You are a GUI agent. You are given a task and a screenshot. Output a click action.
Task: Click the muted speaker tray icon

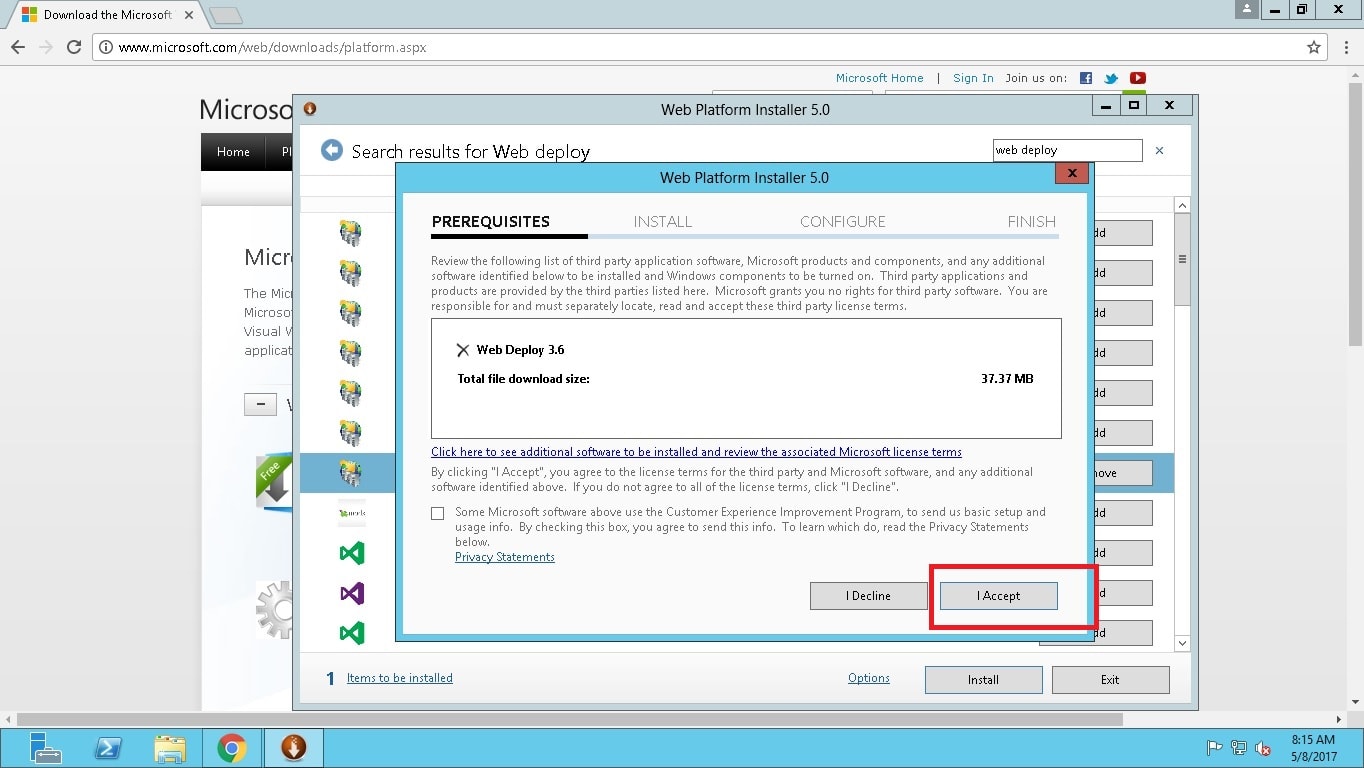pyautogui.click(x=1263, y=748)
